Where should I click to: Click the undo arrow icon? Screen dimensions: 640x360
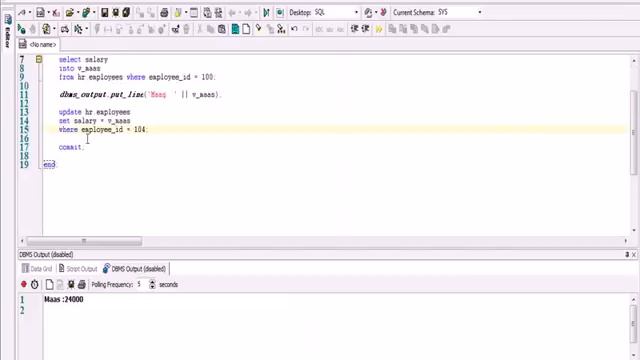point(294,29)
